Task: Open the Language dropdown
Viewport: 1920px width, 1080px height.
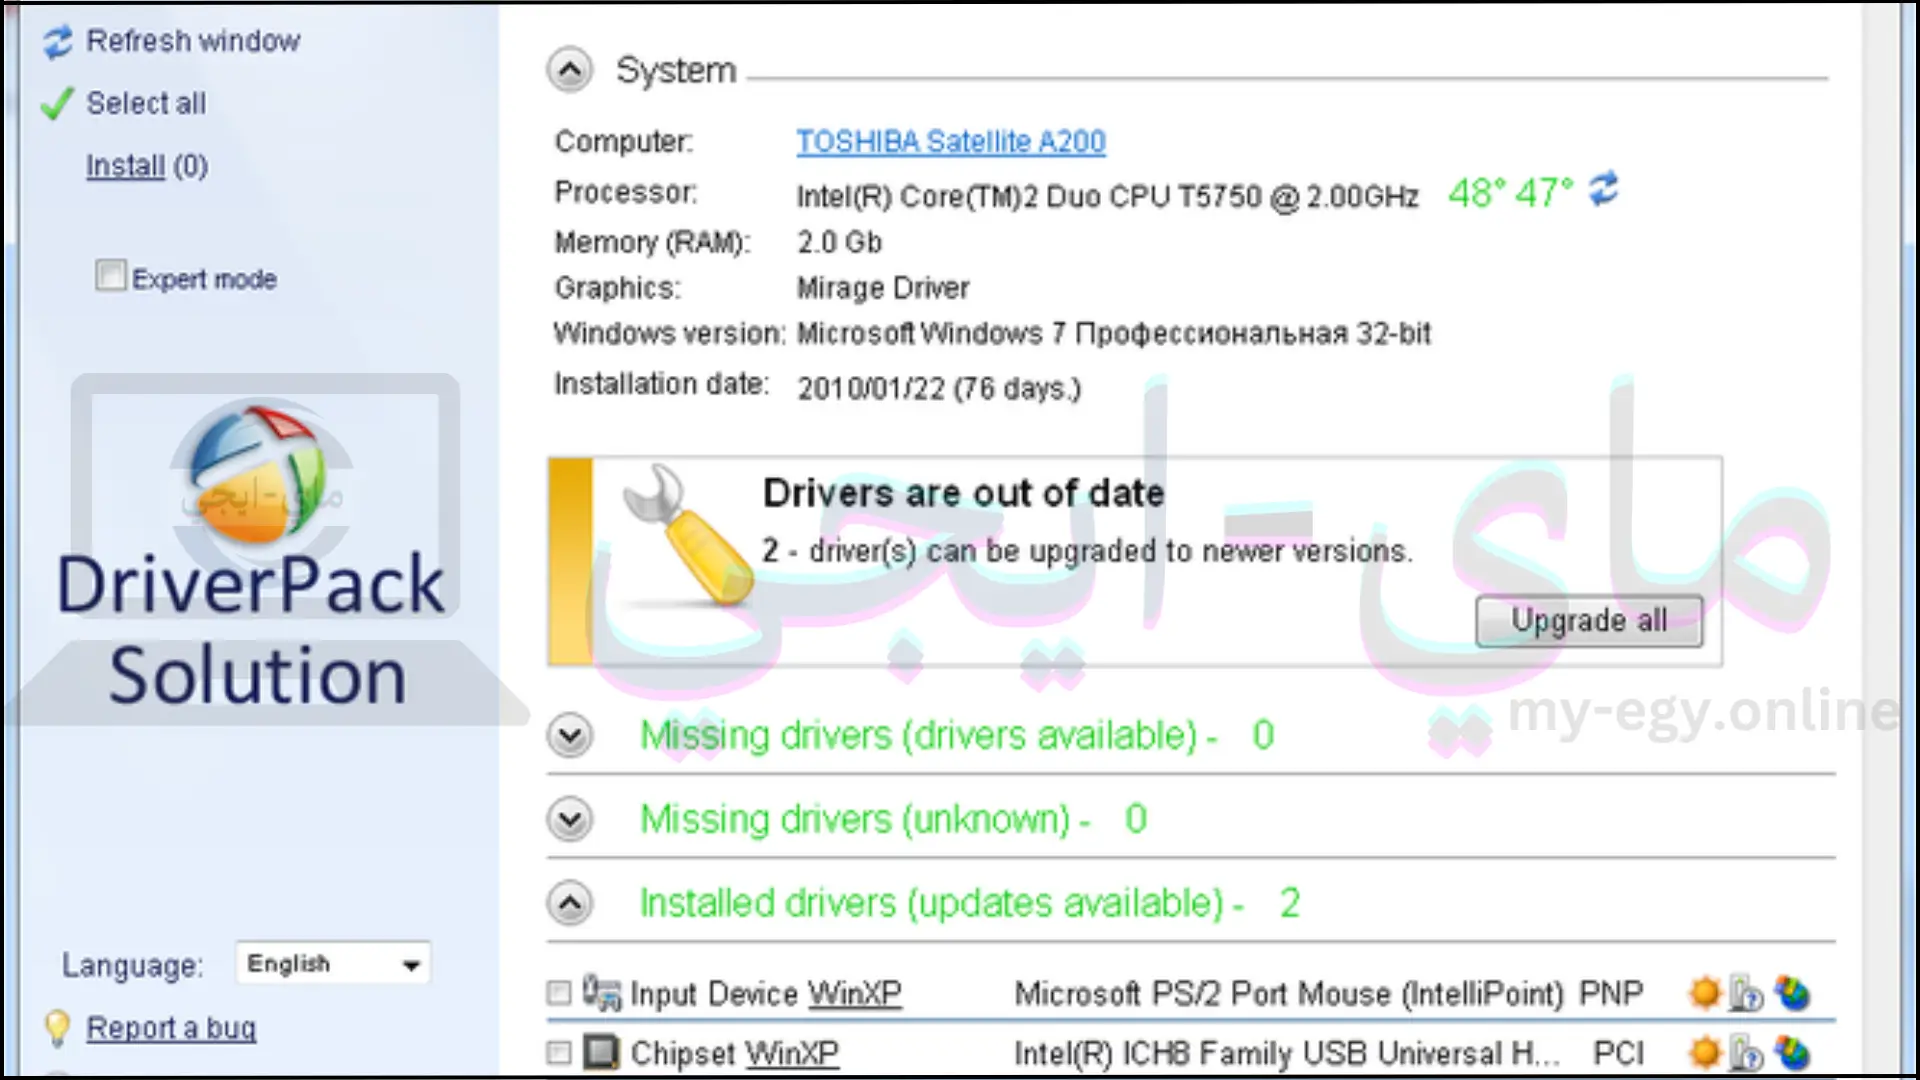Action: pyautogui.click(x=333, y=964)
